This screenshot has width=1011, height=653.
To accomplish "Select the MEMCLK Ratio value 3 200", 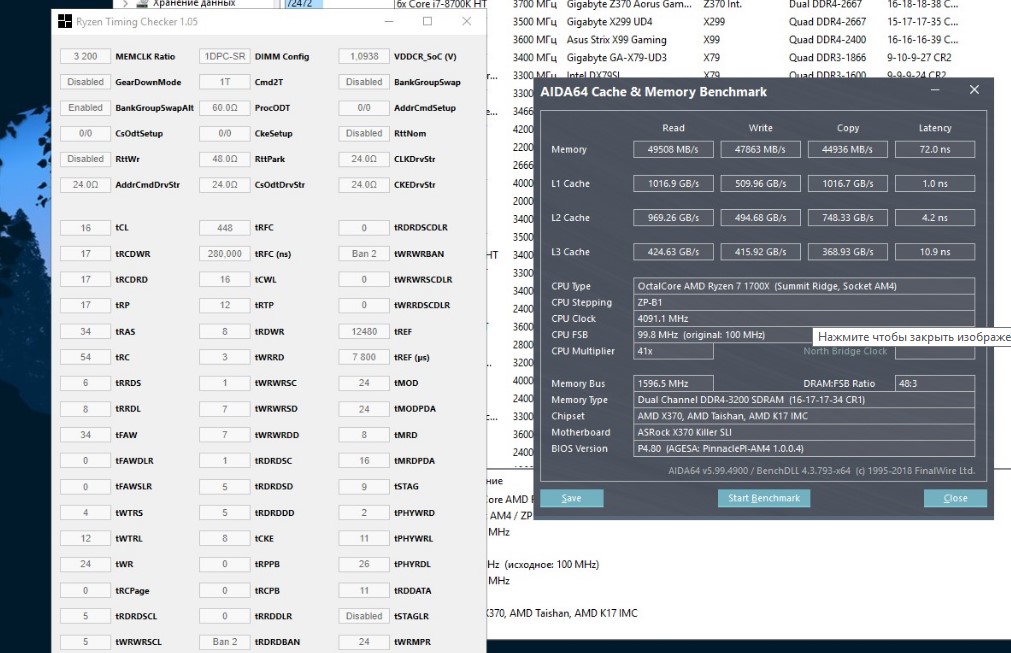I will [85, 56].
